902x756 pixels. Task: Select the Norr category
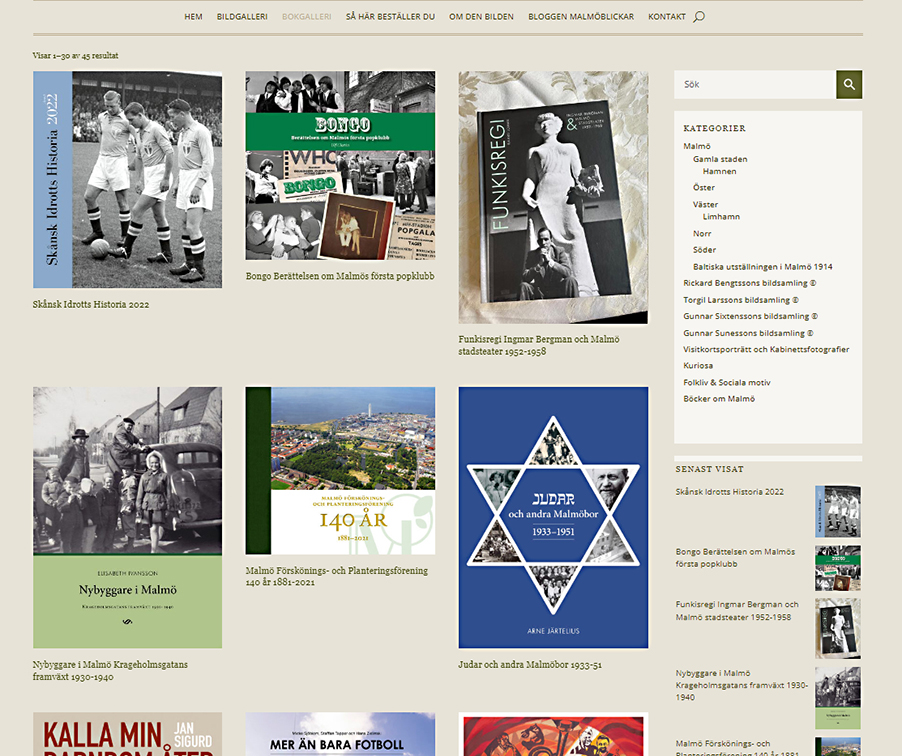coord(702,233)
